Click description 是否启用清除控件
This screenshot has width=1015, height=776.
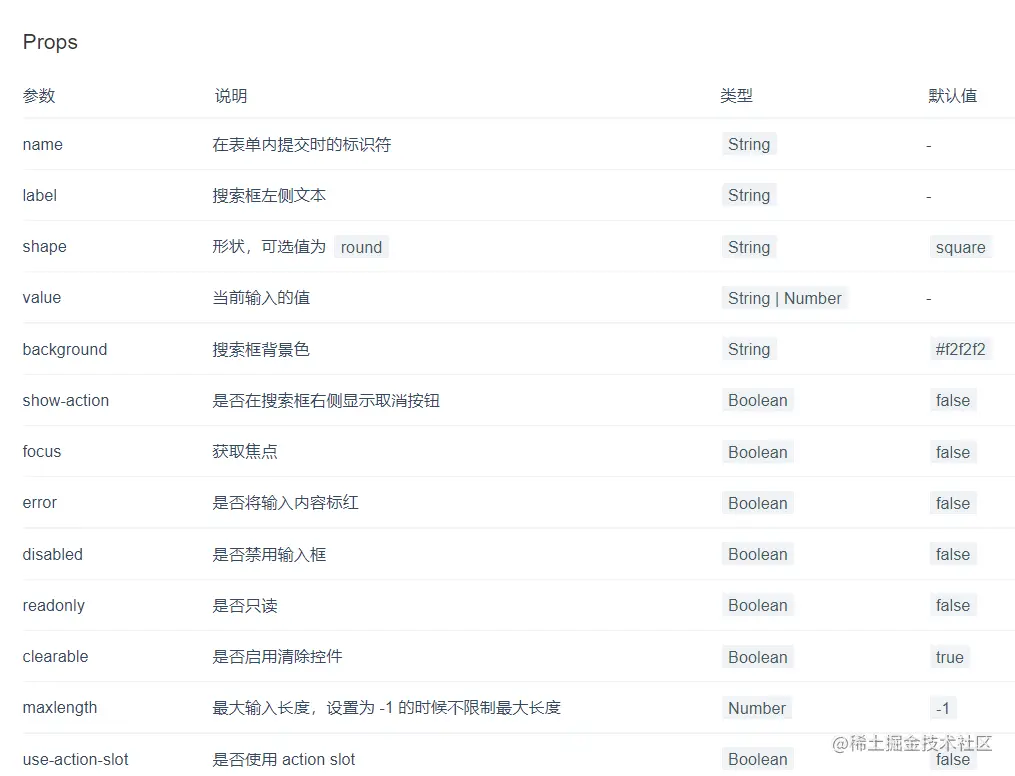277,657
